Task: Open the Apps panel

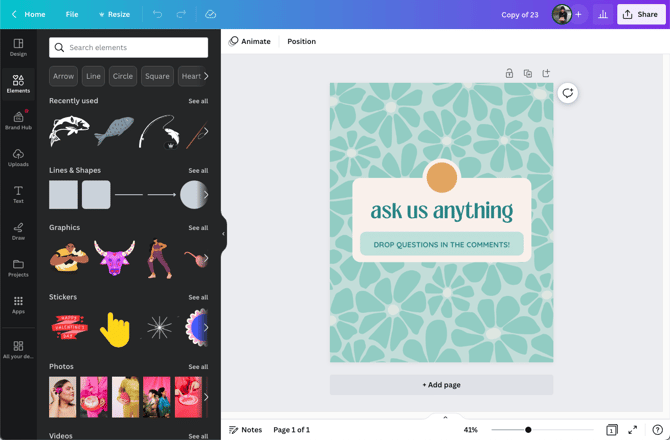Action: click(18, 305)
